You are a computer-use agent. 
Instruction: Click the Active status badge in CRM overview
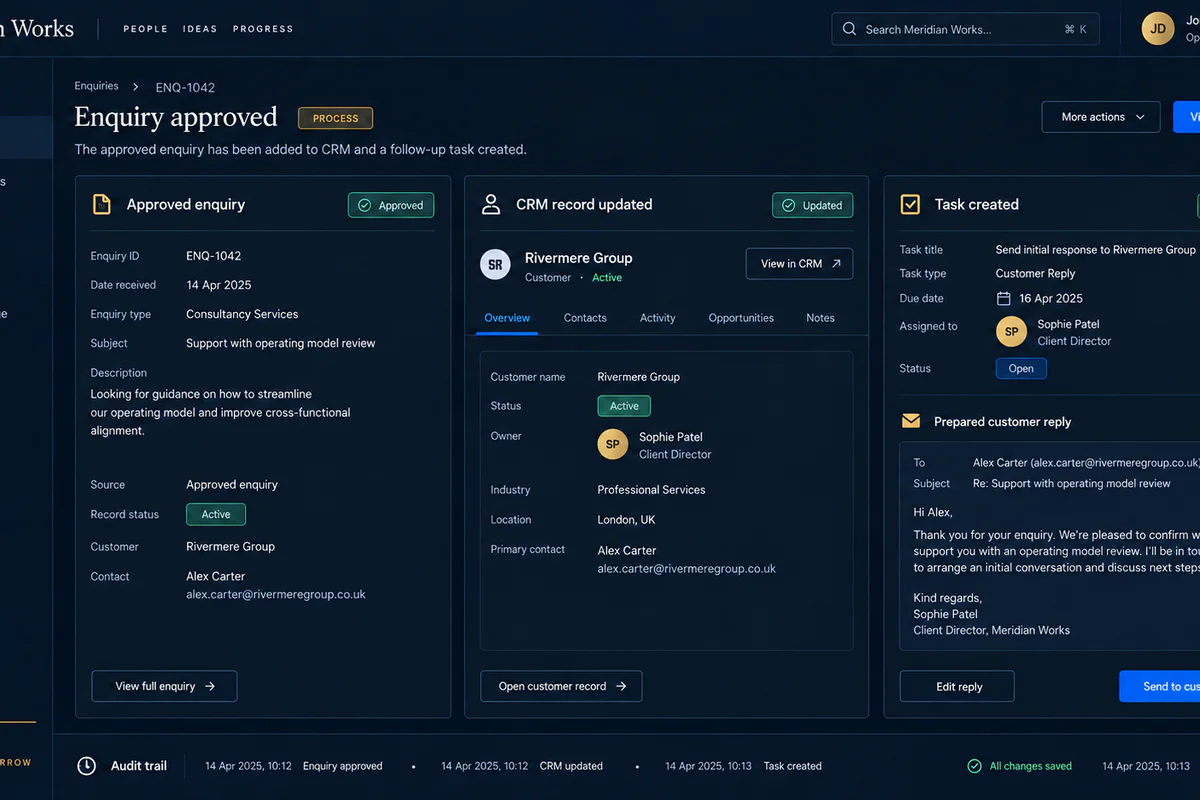click(x=624, y=406)
